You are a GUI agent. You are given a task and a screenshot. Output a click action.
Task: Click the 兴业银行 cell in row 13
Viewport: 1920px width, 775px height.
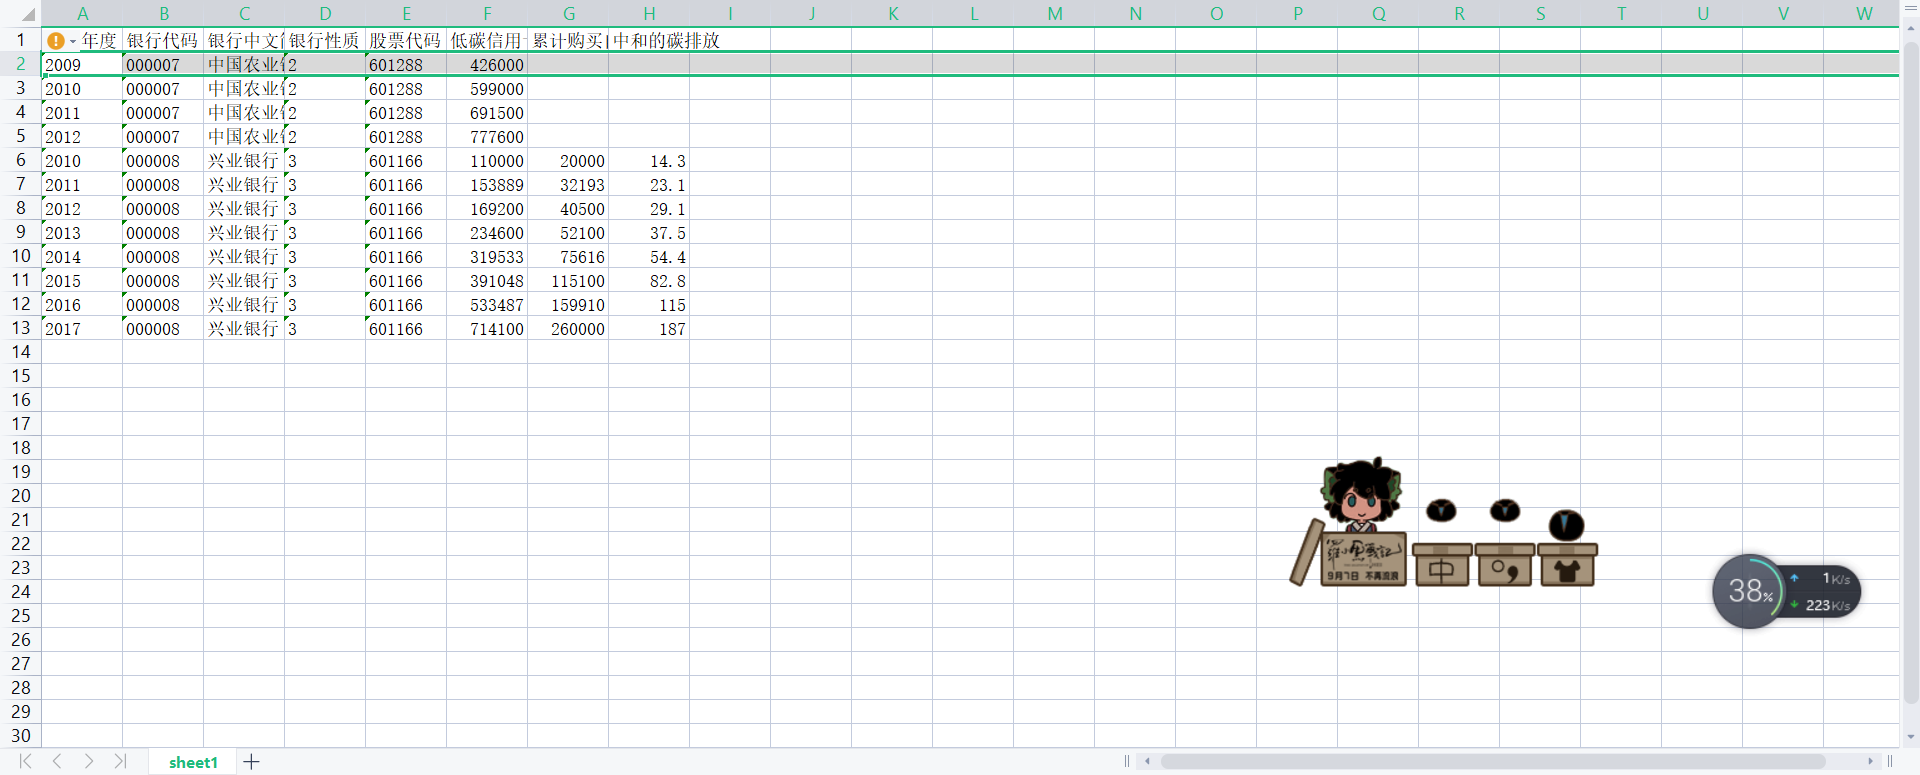244,328
